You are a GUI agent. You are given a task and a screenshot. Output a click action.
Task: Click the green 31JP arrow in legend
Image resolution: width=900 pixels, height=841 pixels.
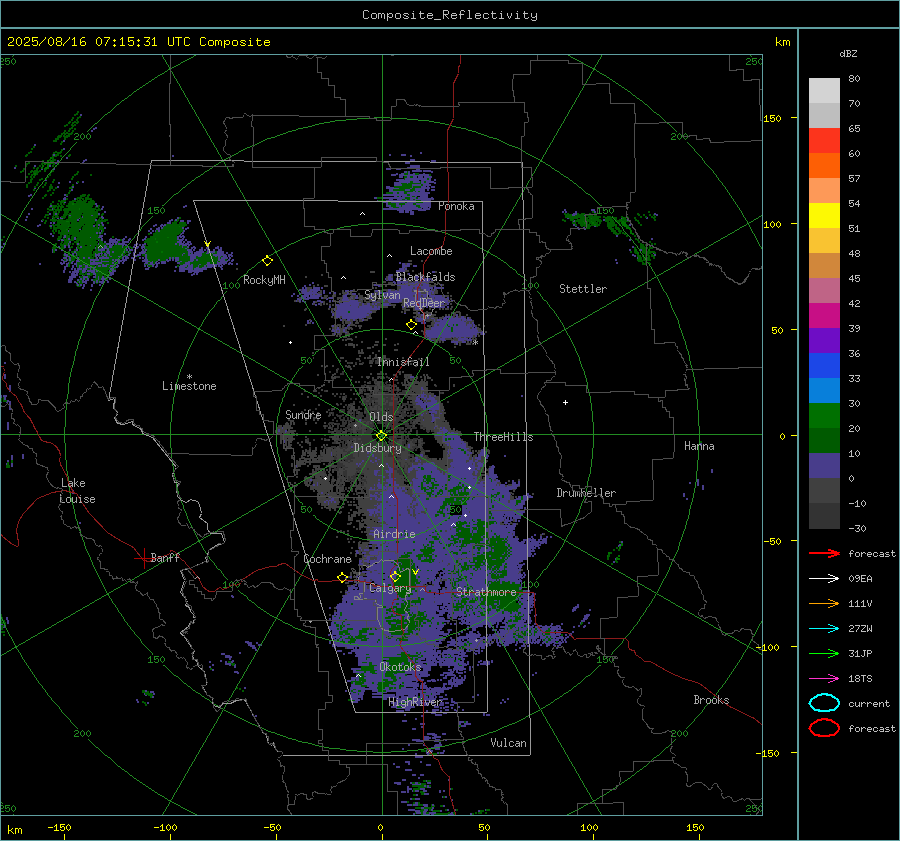824,653
